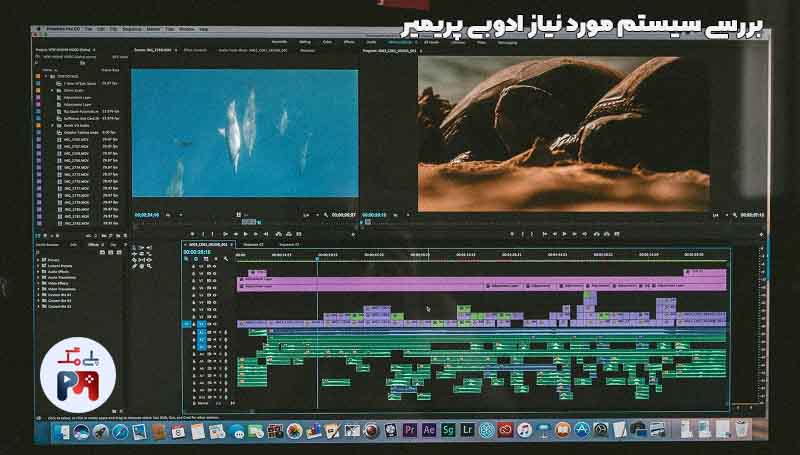Toggle sync lock on the highlighted V1 track
Viewport: 800px width, 455px height.
pyautogui.click(x=209, y=324)
